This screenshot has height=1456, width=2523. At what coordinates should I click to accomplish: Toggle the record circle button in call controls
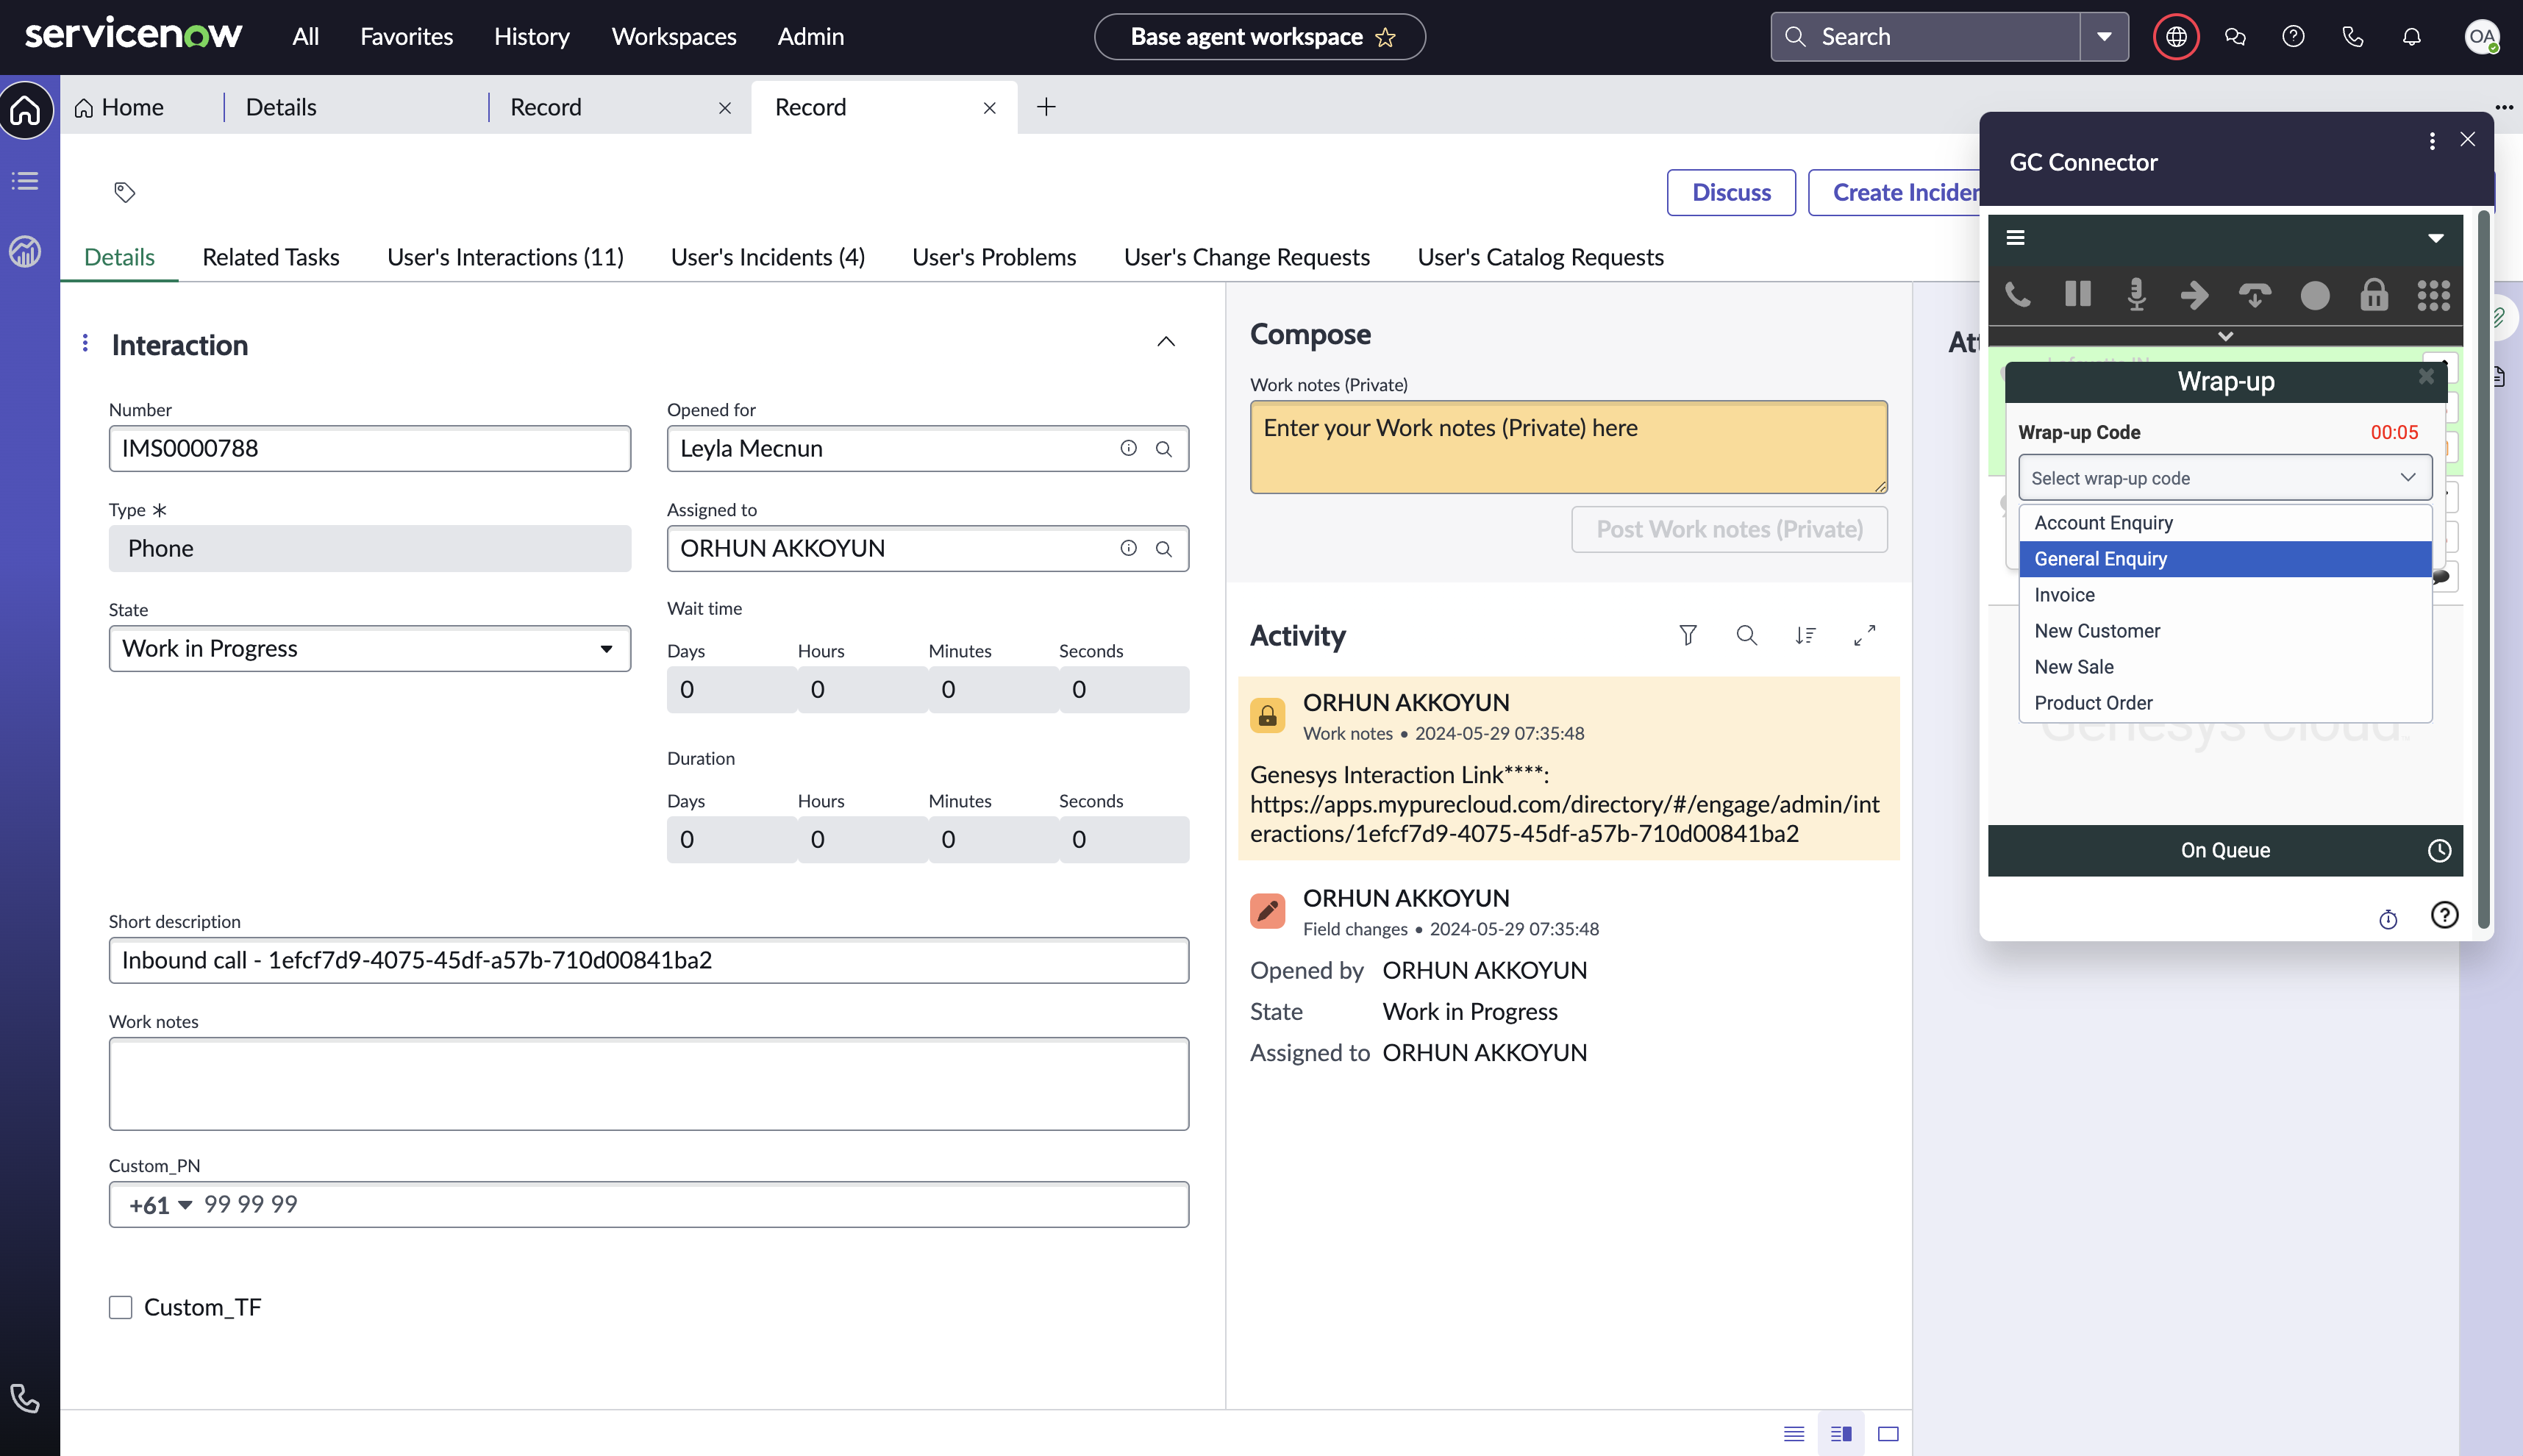tap(2314, 295)
